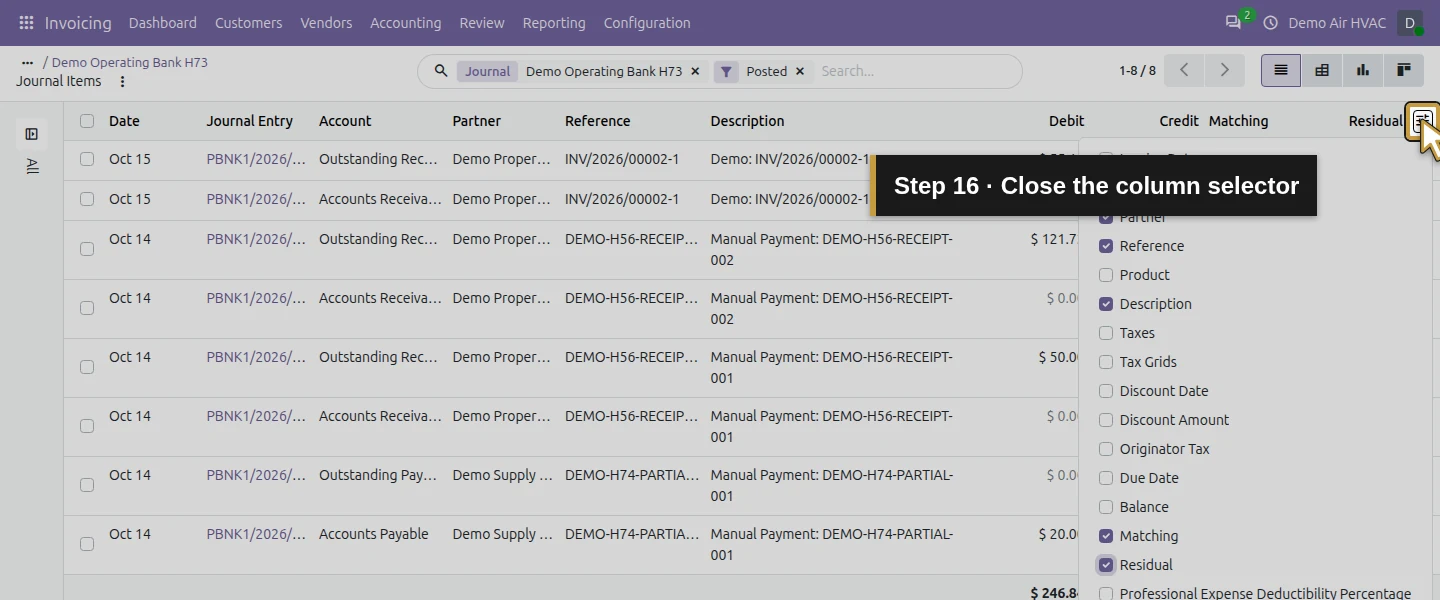Open the Demo Air HVAC company switcher
The height and width of the screenshot is (600, 1440).
click(1337, 22)
